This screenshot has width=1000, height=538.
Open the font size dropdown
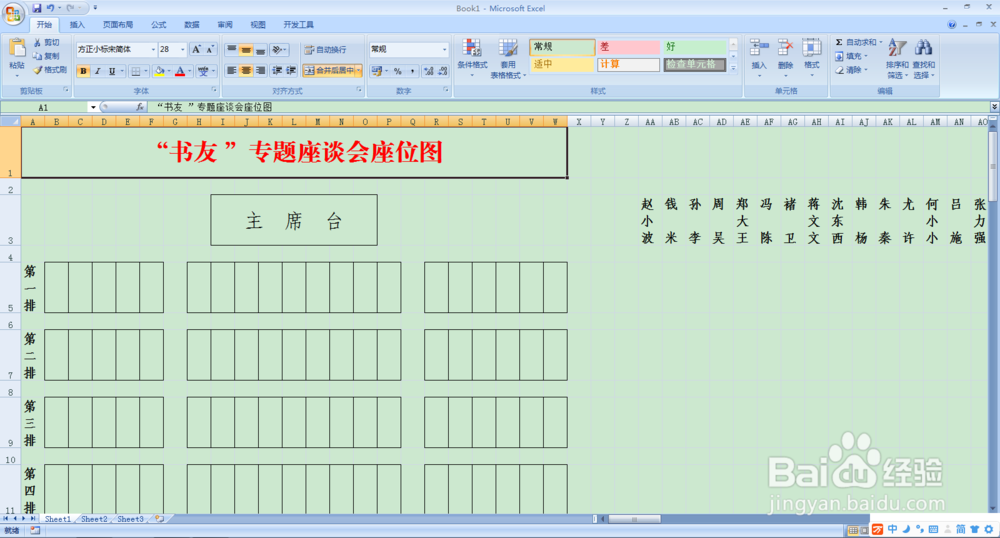click(182, 49)
